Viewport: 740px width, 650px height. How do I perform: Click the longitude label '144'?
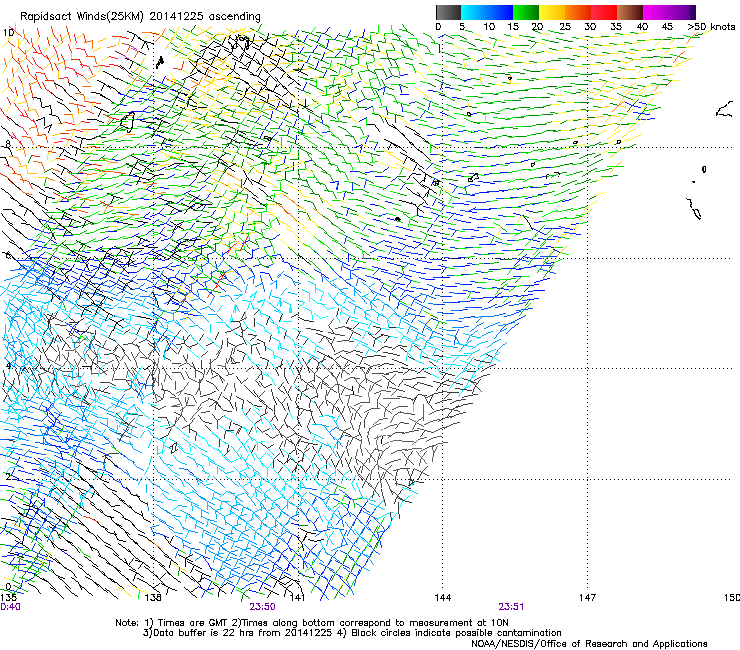[442, 598]
